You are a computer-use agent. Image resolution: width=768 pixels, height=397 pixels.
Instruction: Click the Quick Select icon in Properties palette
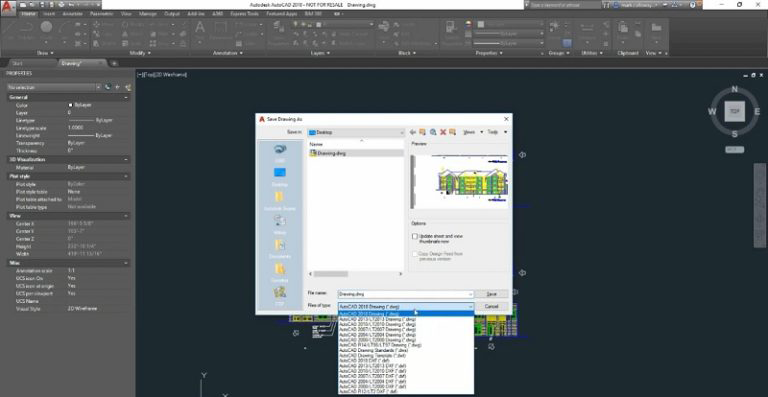tap(128, 87)
